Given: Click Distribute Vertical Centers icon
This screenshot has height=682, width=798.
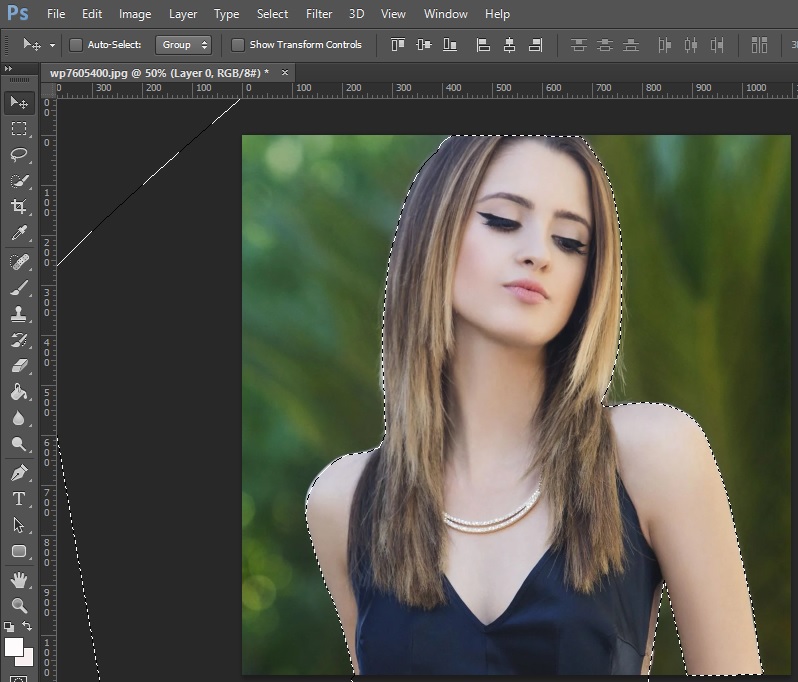Looking at the screenshot, I should [x=605, y=45].
